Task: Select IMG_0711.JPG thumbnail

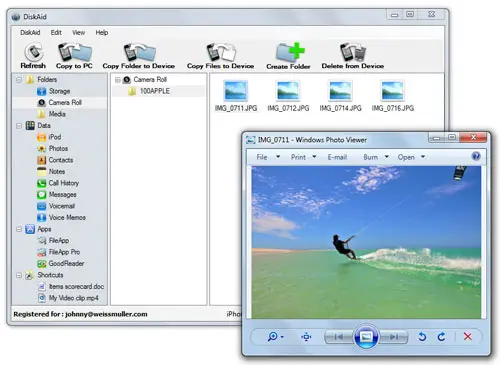Action: point(236,96)
